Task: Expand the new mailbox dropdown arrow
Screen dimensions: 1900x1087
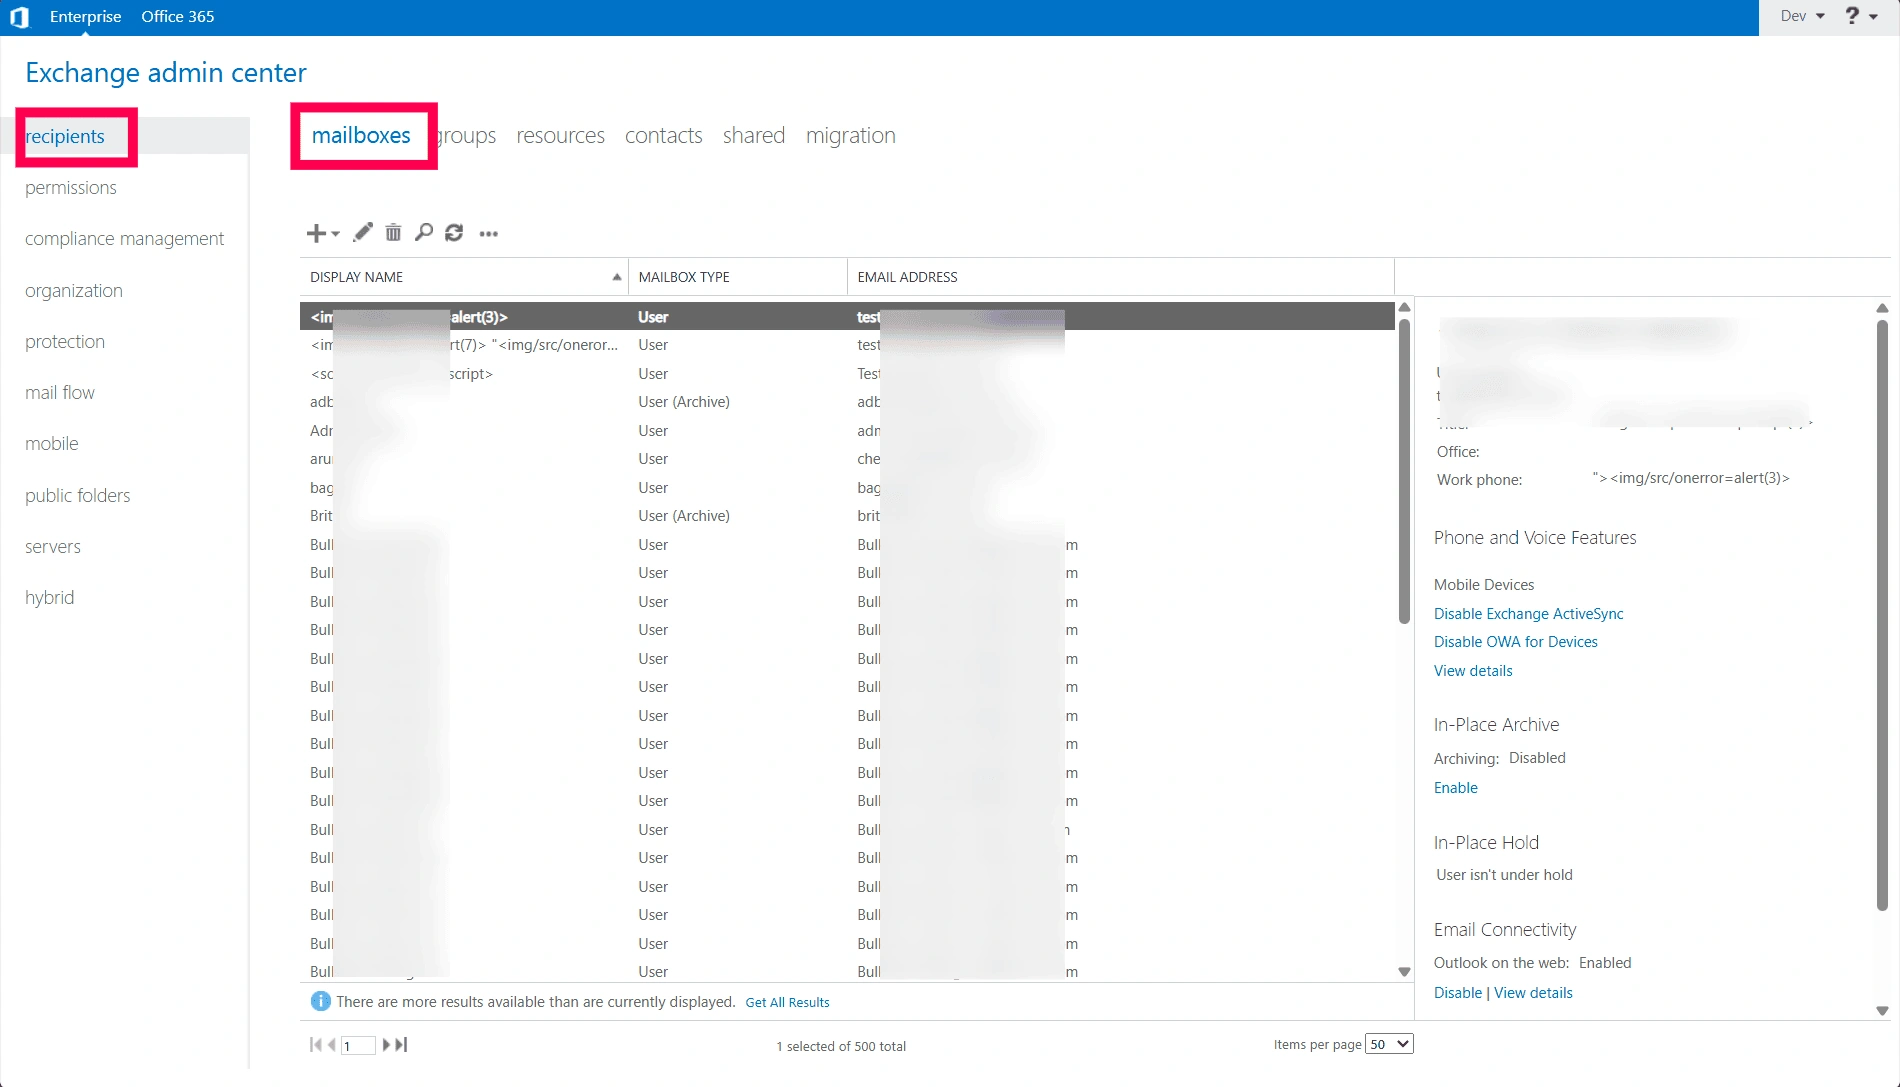Action: 335,234
